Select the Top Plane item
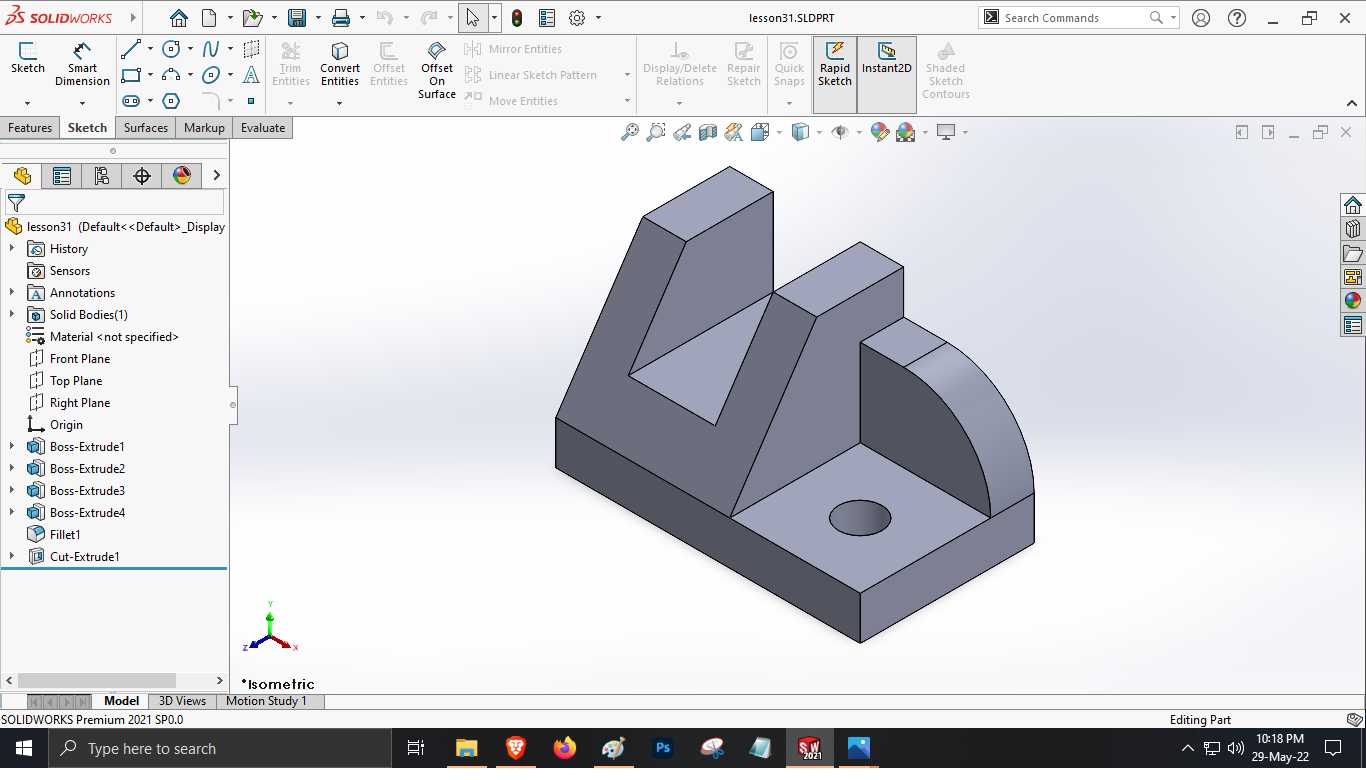Viewport: 1366px width, 780px height. 76,381
